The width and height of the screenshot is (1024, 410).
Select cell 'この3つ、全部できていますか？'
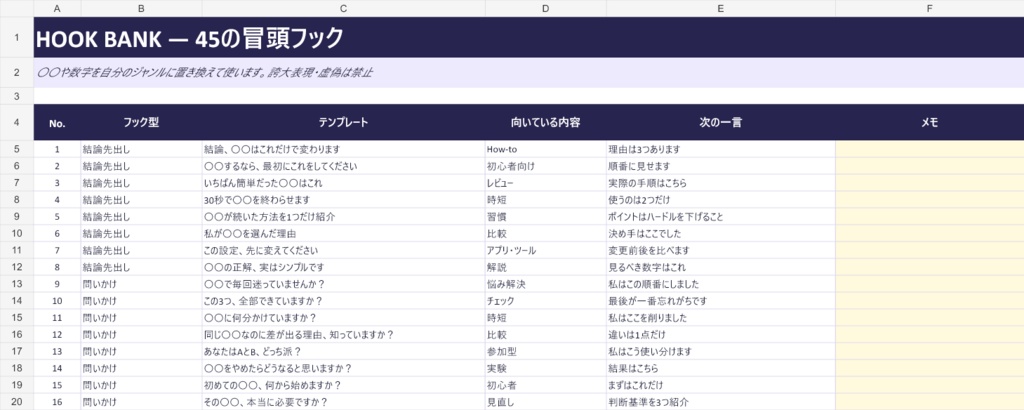coord(344,301)
